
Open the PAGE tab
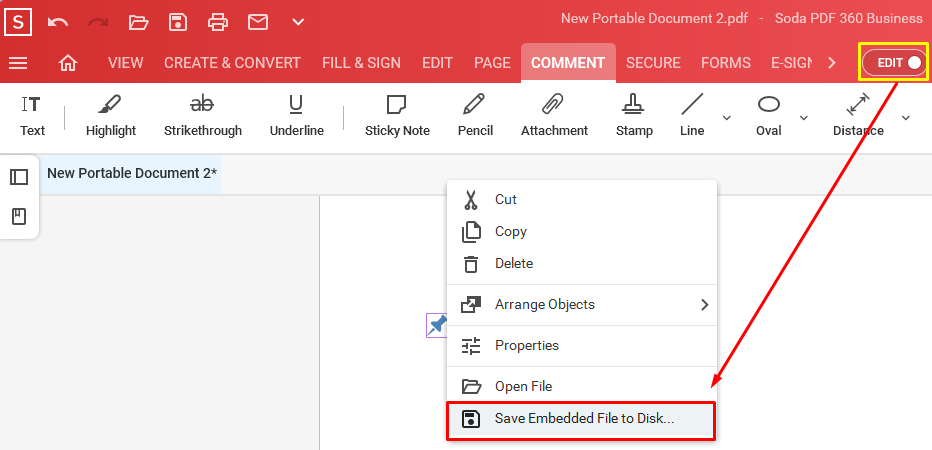click(492, 63)
